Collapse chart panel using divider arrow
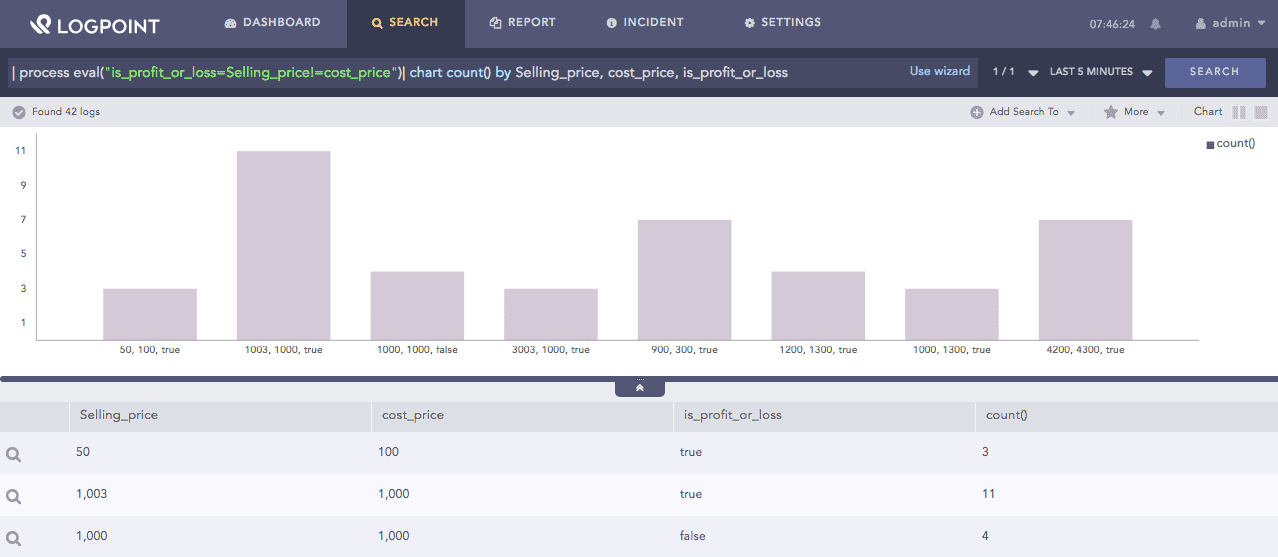Screen dimensions: 1278x557 pos(639,387)
